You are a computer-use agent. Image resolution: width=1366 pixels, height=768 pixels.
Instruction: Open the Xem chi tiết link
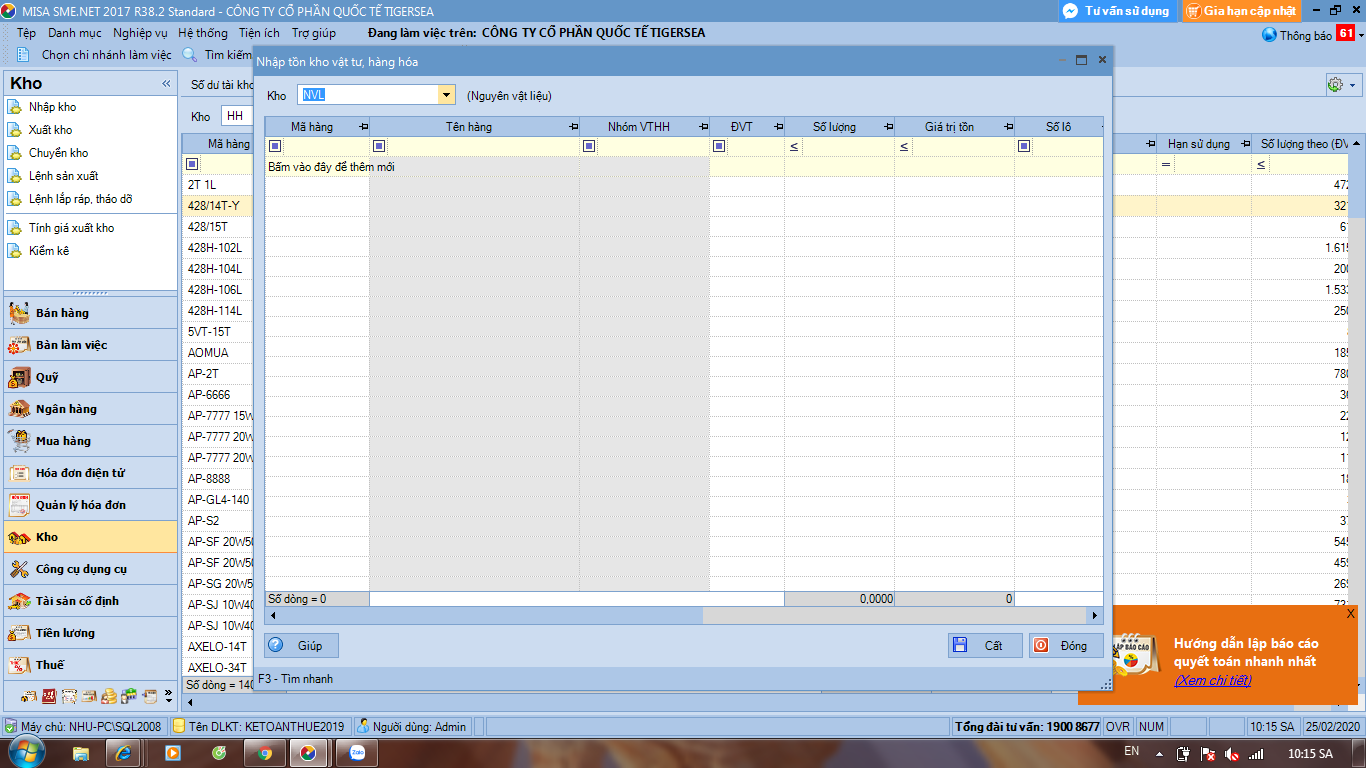tap(1212, 681)
